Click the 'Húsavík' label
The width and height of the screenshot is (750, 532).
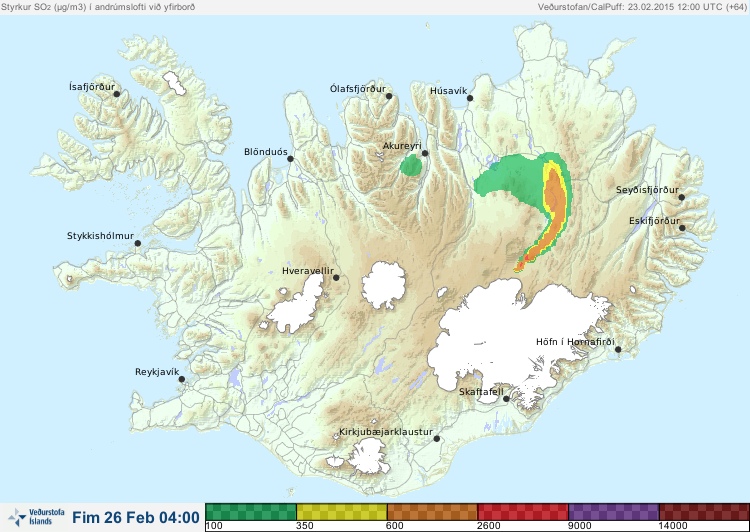click(x=448, y=91)
